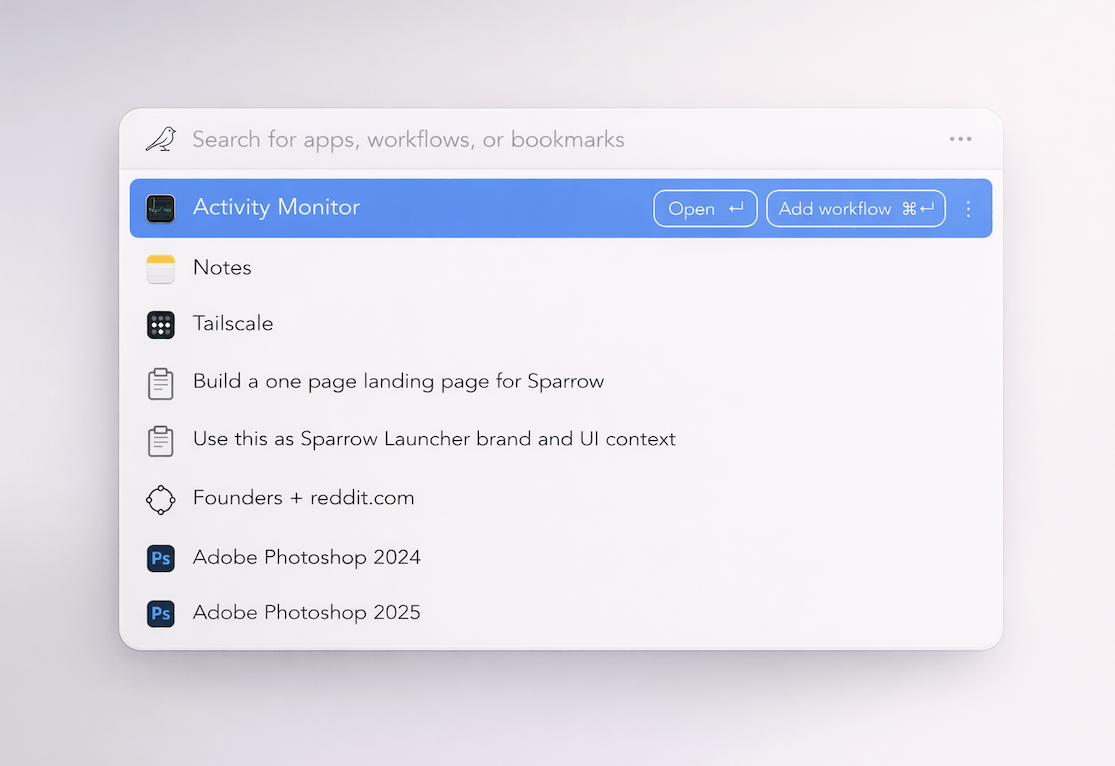Viewport: 1115px width, 766px height.
Task: Click the Founders + reddit.com workflow icon
Action: click(160, 499)
